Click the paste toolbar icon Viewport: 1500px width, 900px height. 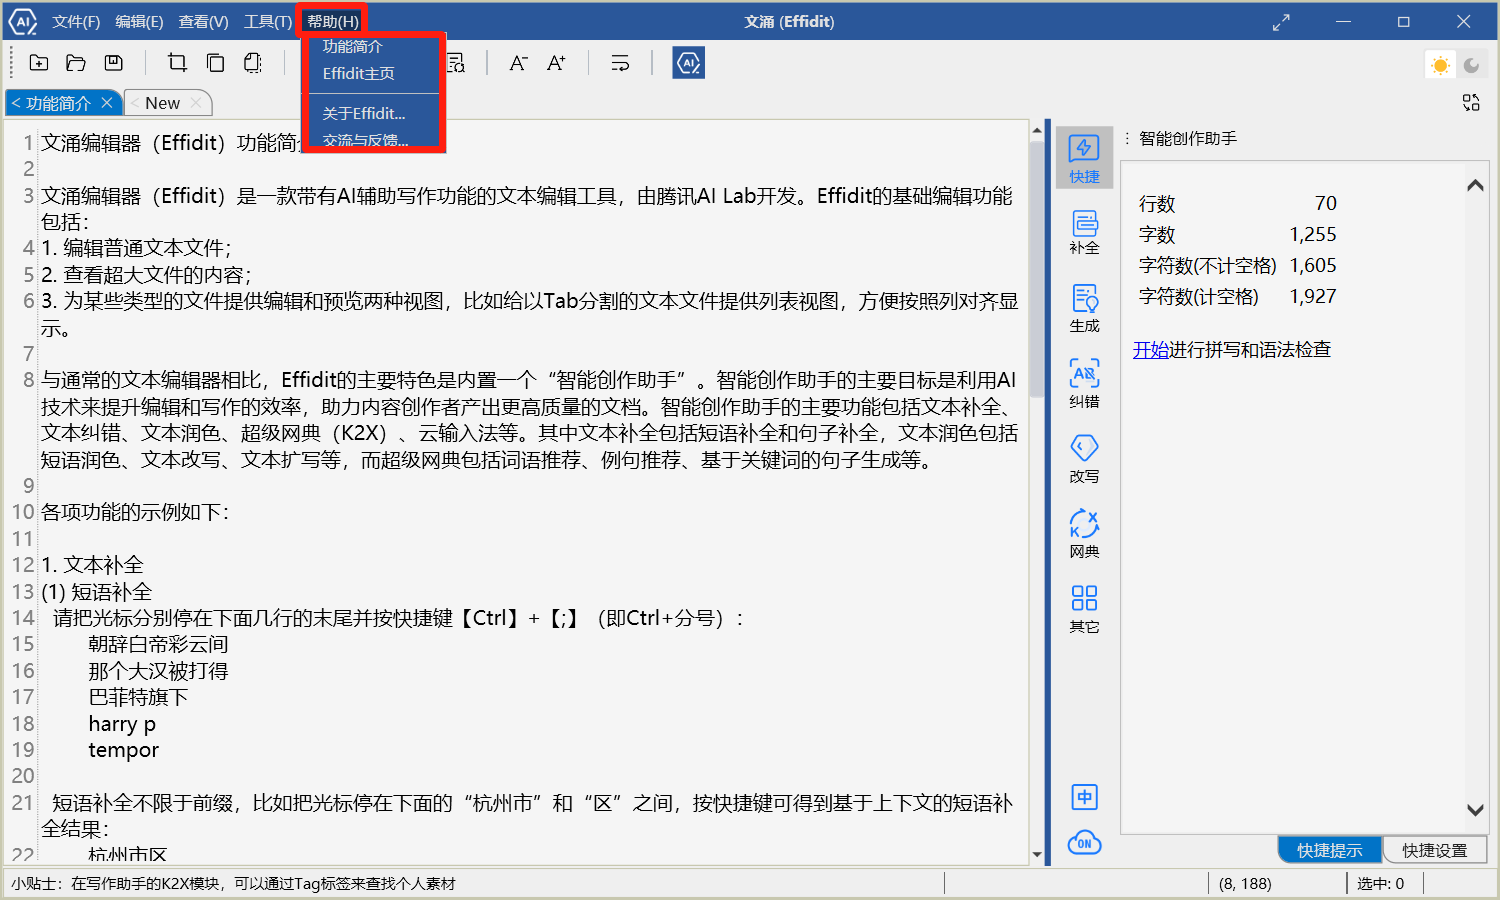coord(253,63)
